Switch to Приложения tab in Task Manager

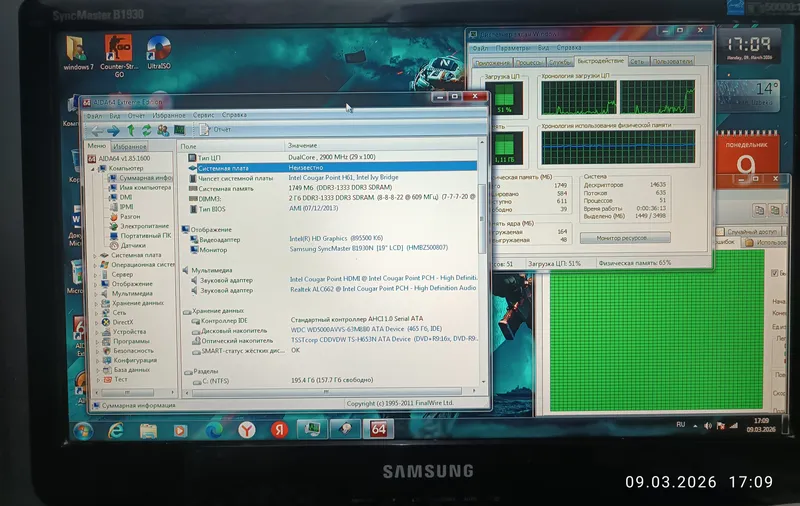[492, 63]
